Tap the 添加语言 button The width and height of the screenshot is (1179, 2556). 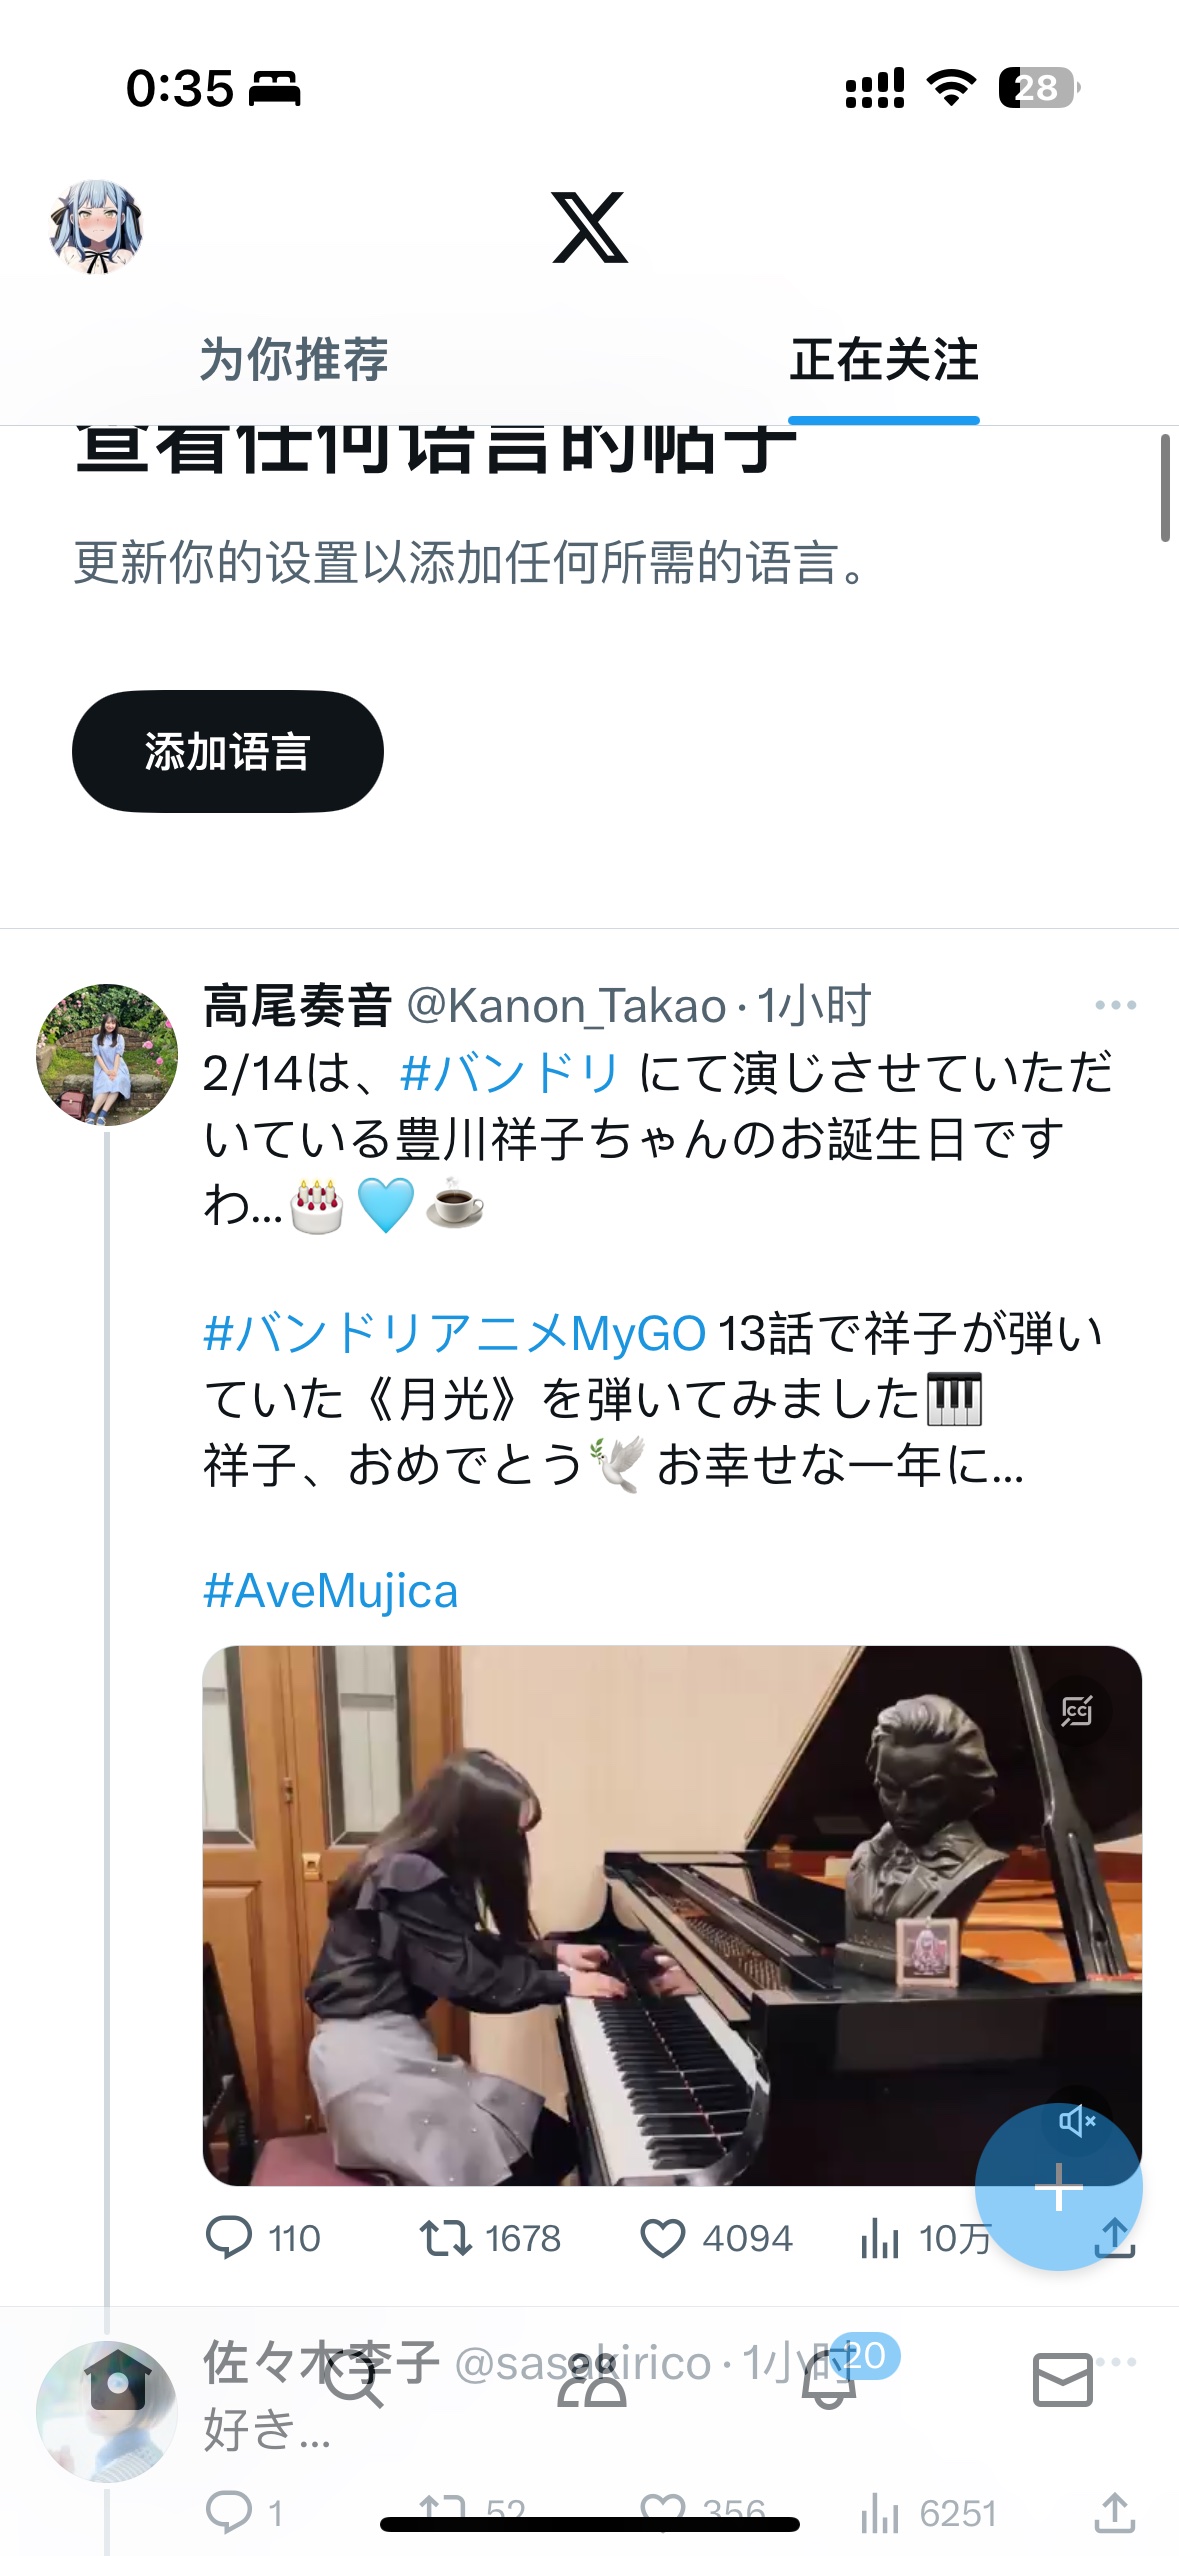coord(228,751)
